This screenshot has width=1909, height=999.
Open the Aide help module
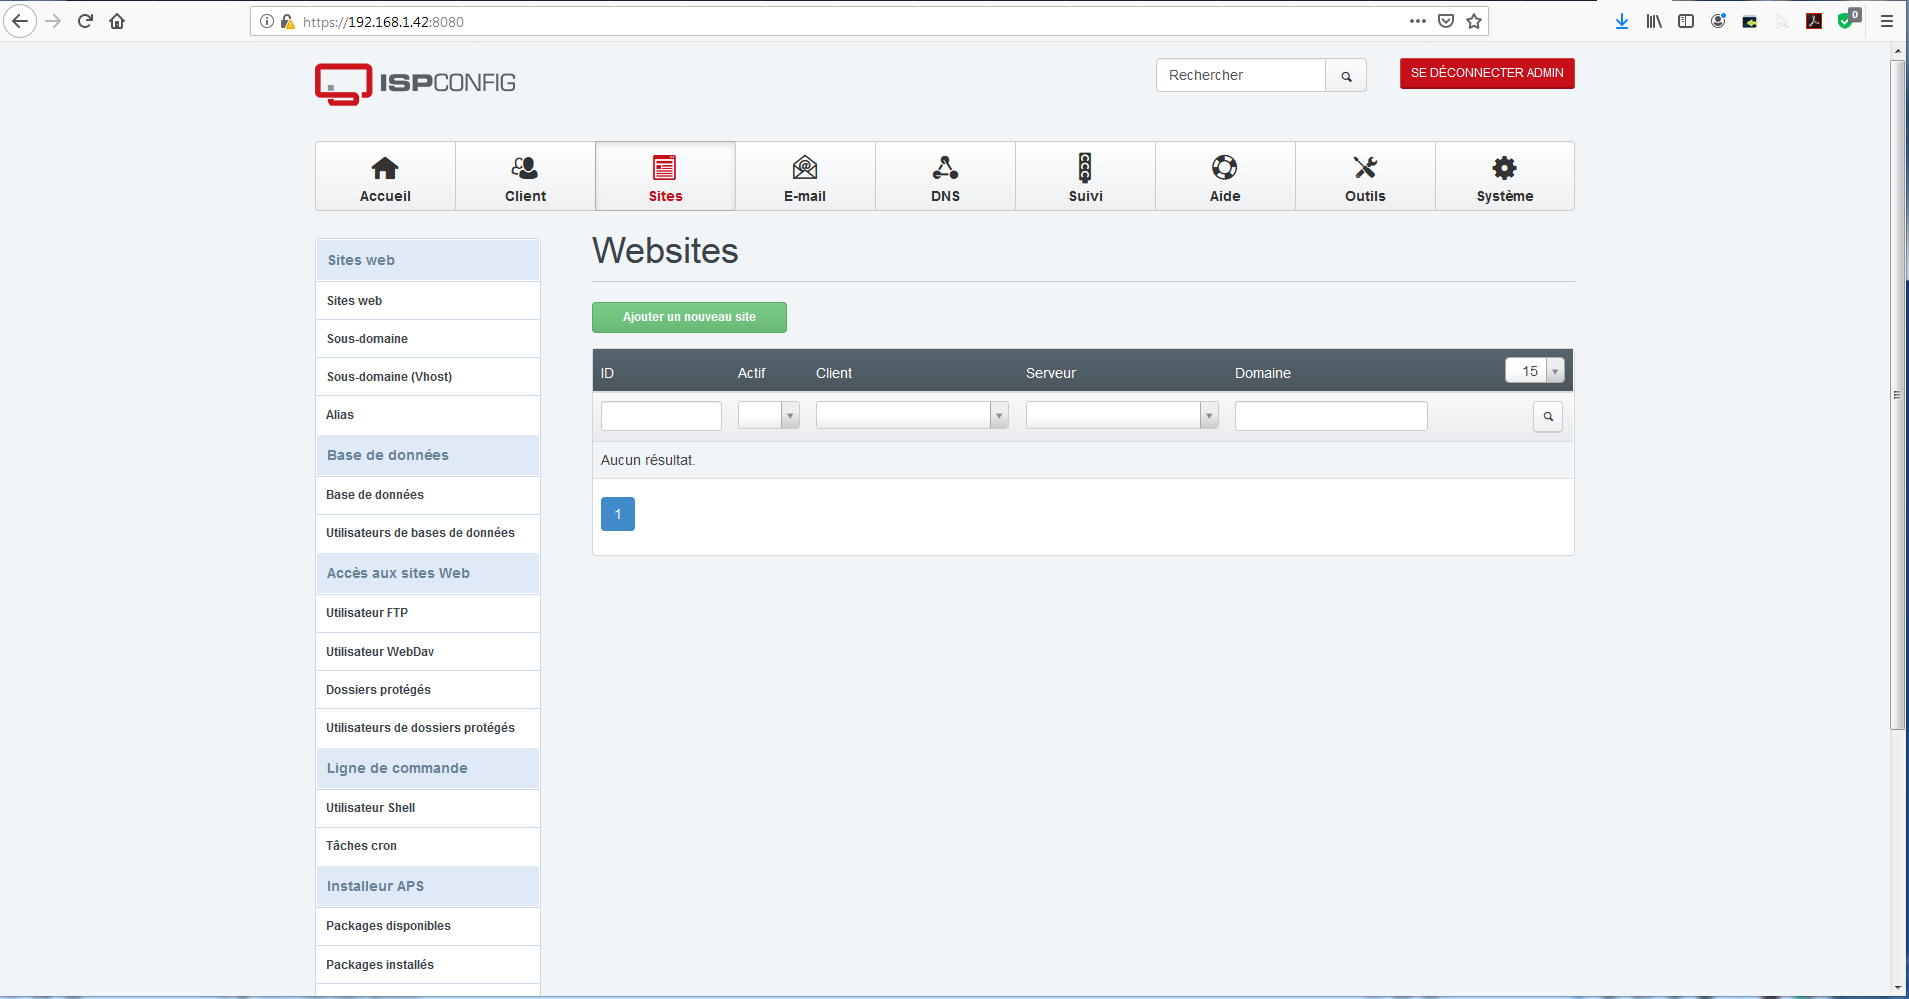point(1225,177)
